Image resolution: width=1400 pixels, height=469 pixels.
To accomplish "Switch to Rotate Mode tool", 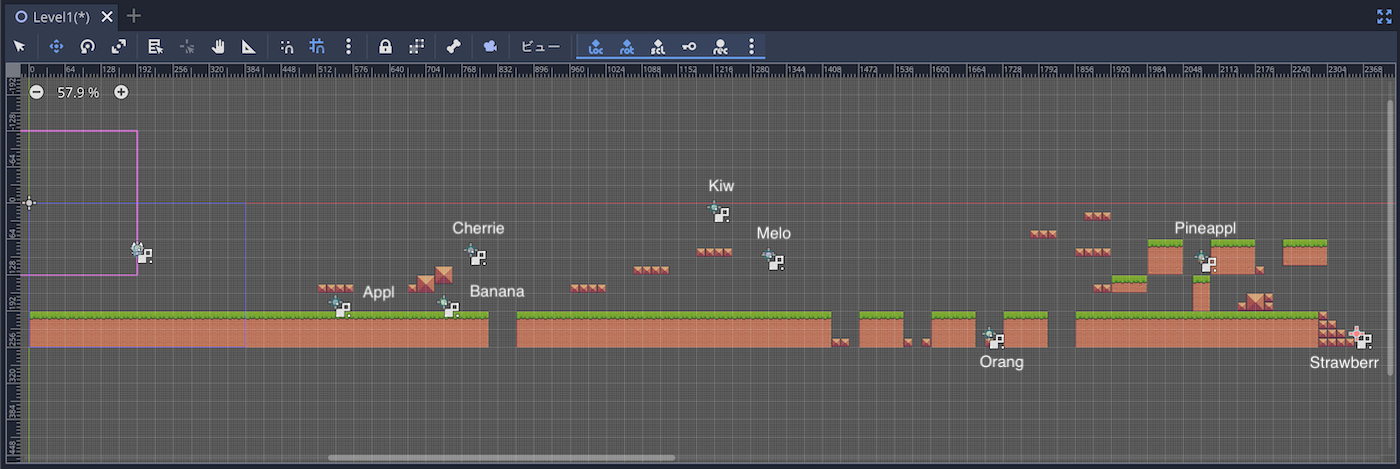I will click(x=87, y=46).
